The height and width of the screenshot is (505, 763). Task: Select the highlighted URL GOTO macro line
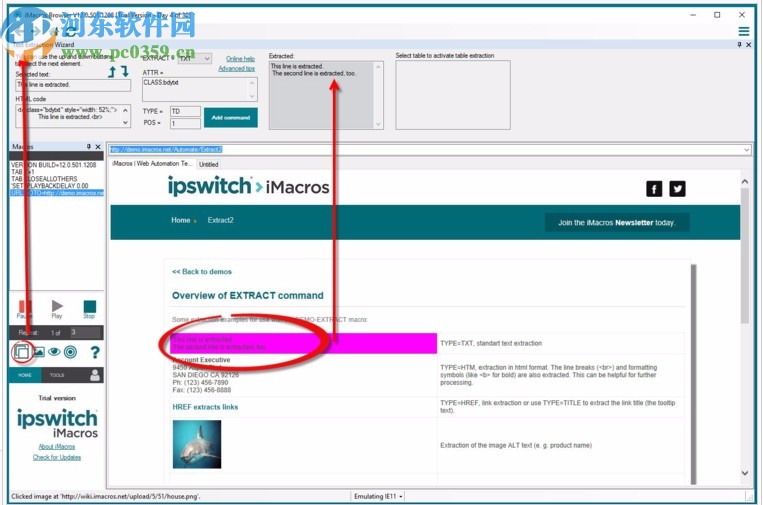point(57,193)
